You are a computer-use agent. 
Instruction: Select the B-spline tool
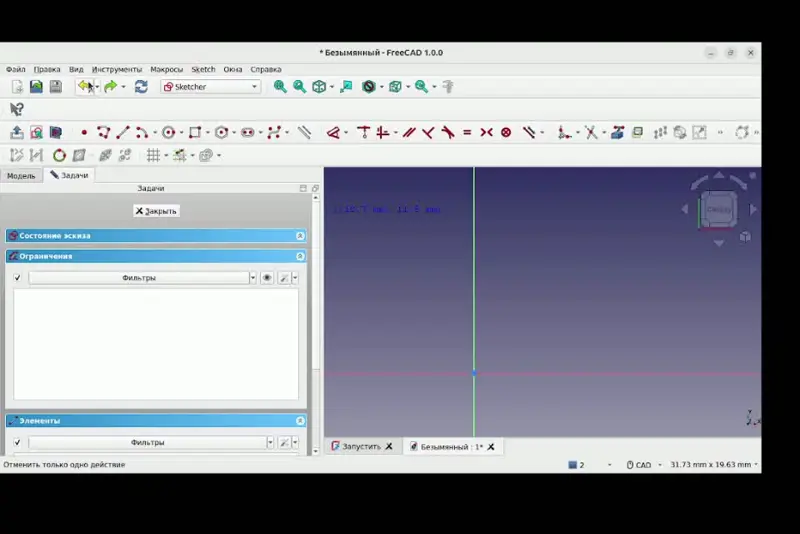click(274, 133)
